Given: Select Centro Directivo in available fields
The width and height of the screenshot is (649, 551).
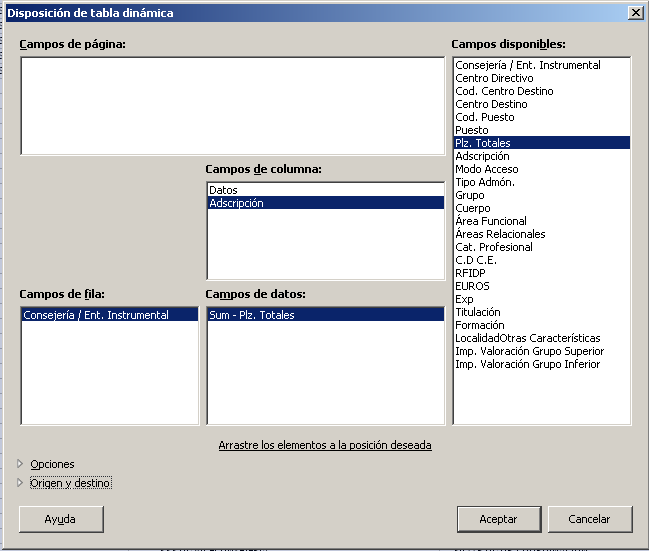Looking at the screenshot, I should click(x=494, y=78).
